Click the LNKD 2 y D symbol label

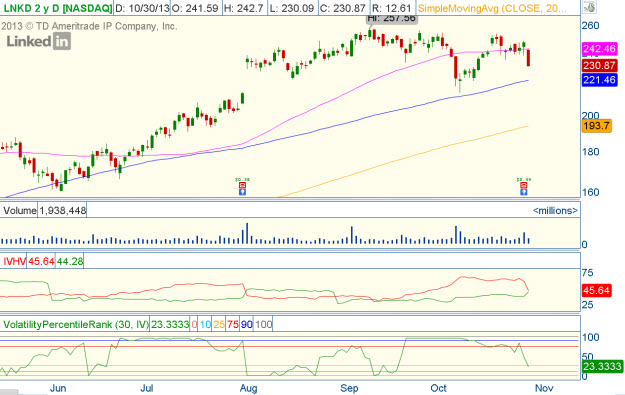point(57,8)
